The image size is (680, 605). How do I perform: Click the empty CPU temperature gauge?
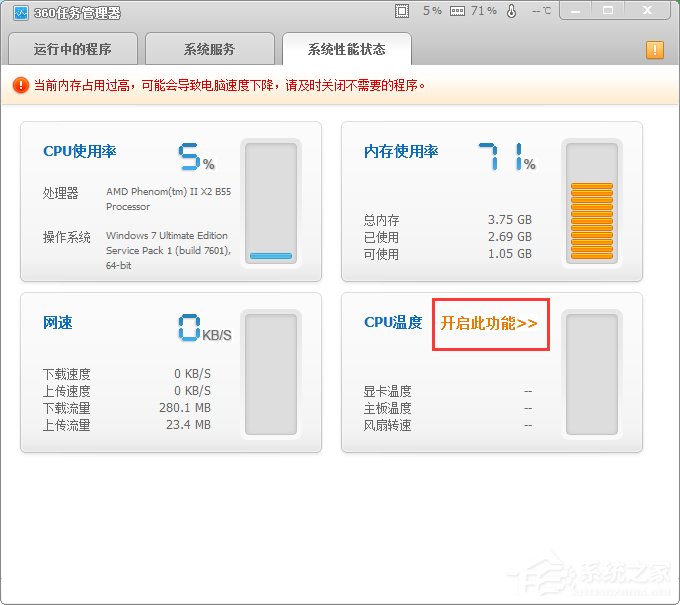click(591, 374)
